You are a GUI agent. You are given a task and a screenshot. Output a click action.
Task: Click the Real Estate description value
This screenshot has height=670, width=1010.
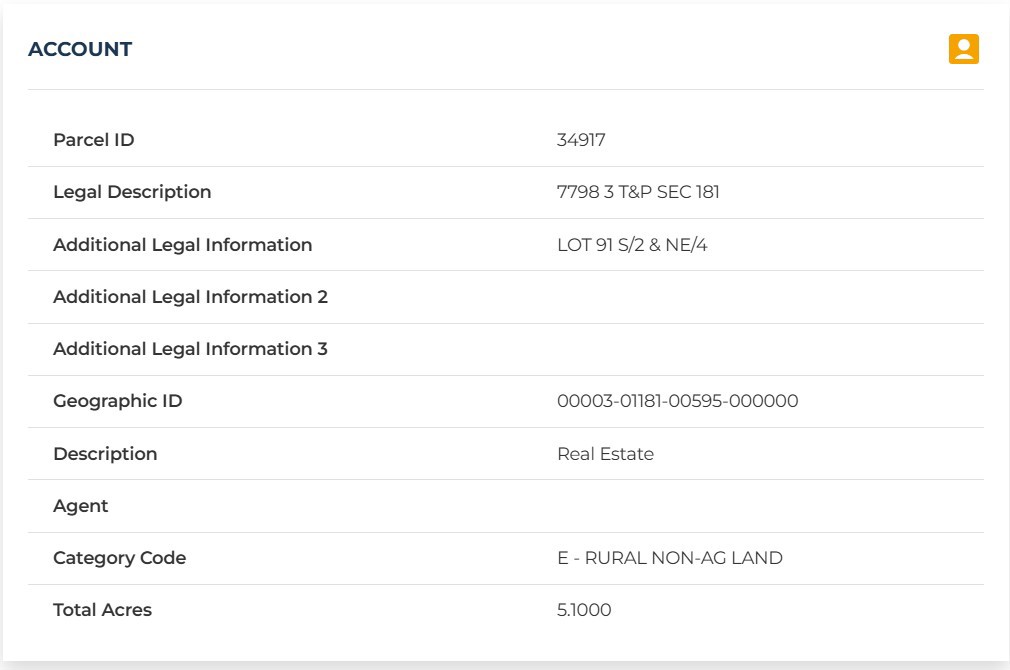pos(605,454)
